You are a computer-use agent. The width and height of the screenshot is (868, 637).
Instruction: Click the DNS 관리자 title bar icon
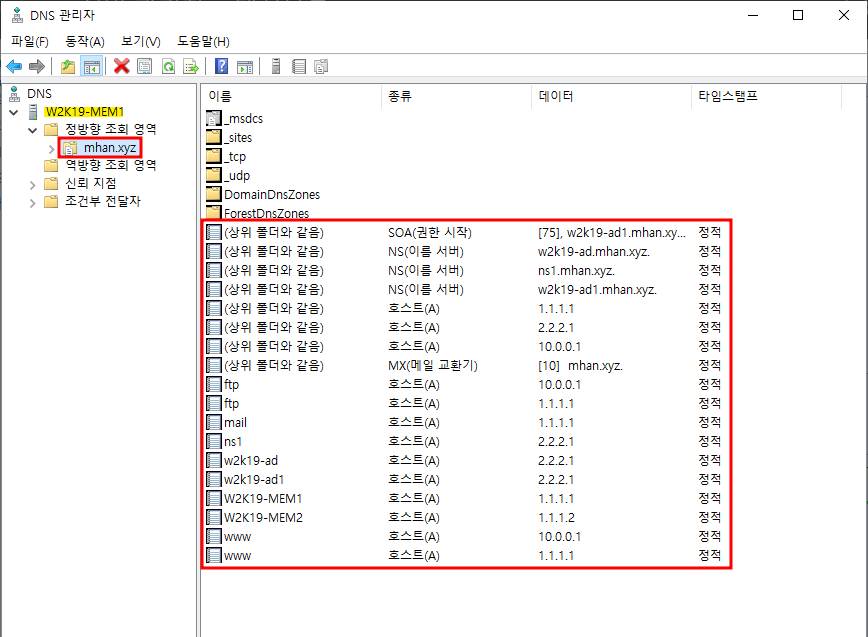17,15
